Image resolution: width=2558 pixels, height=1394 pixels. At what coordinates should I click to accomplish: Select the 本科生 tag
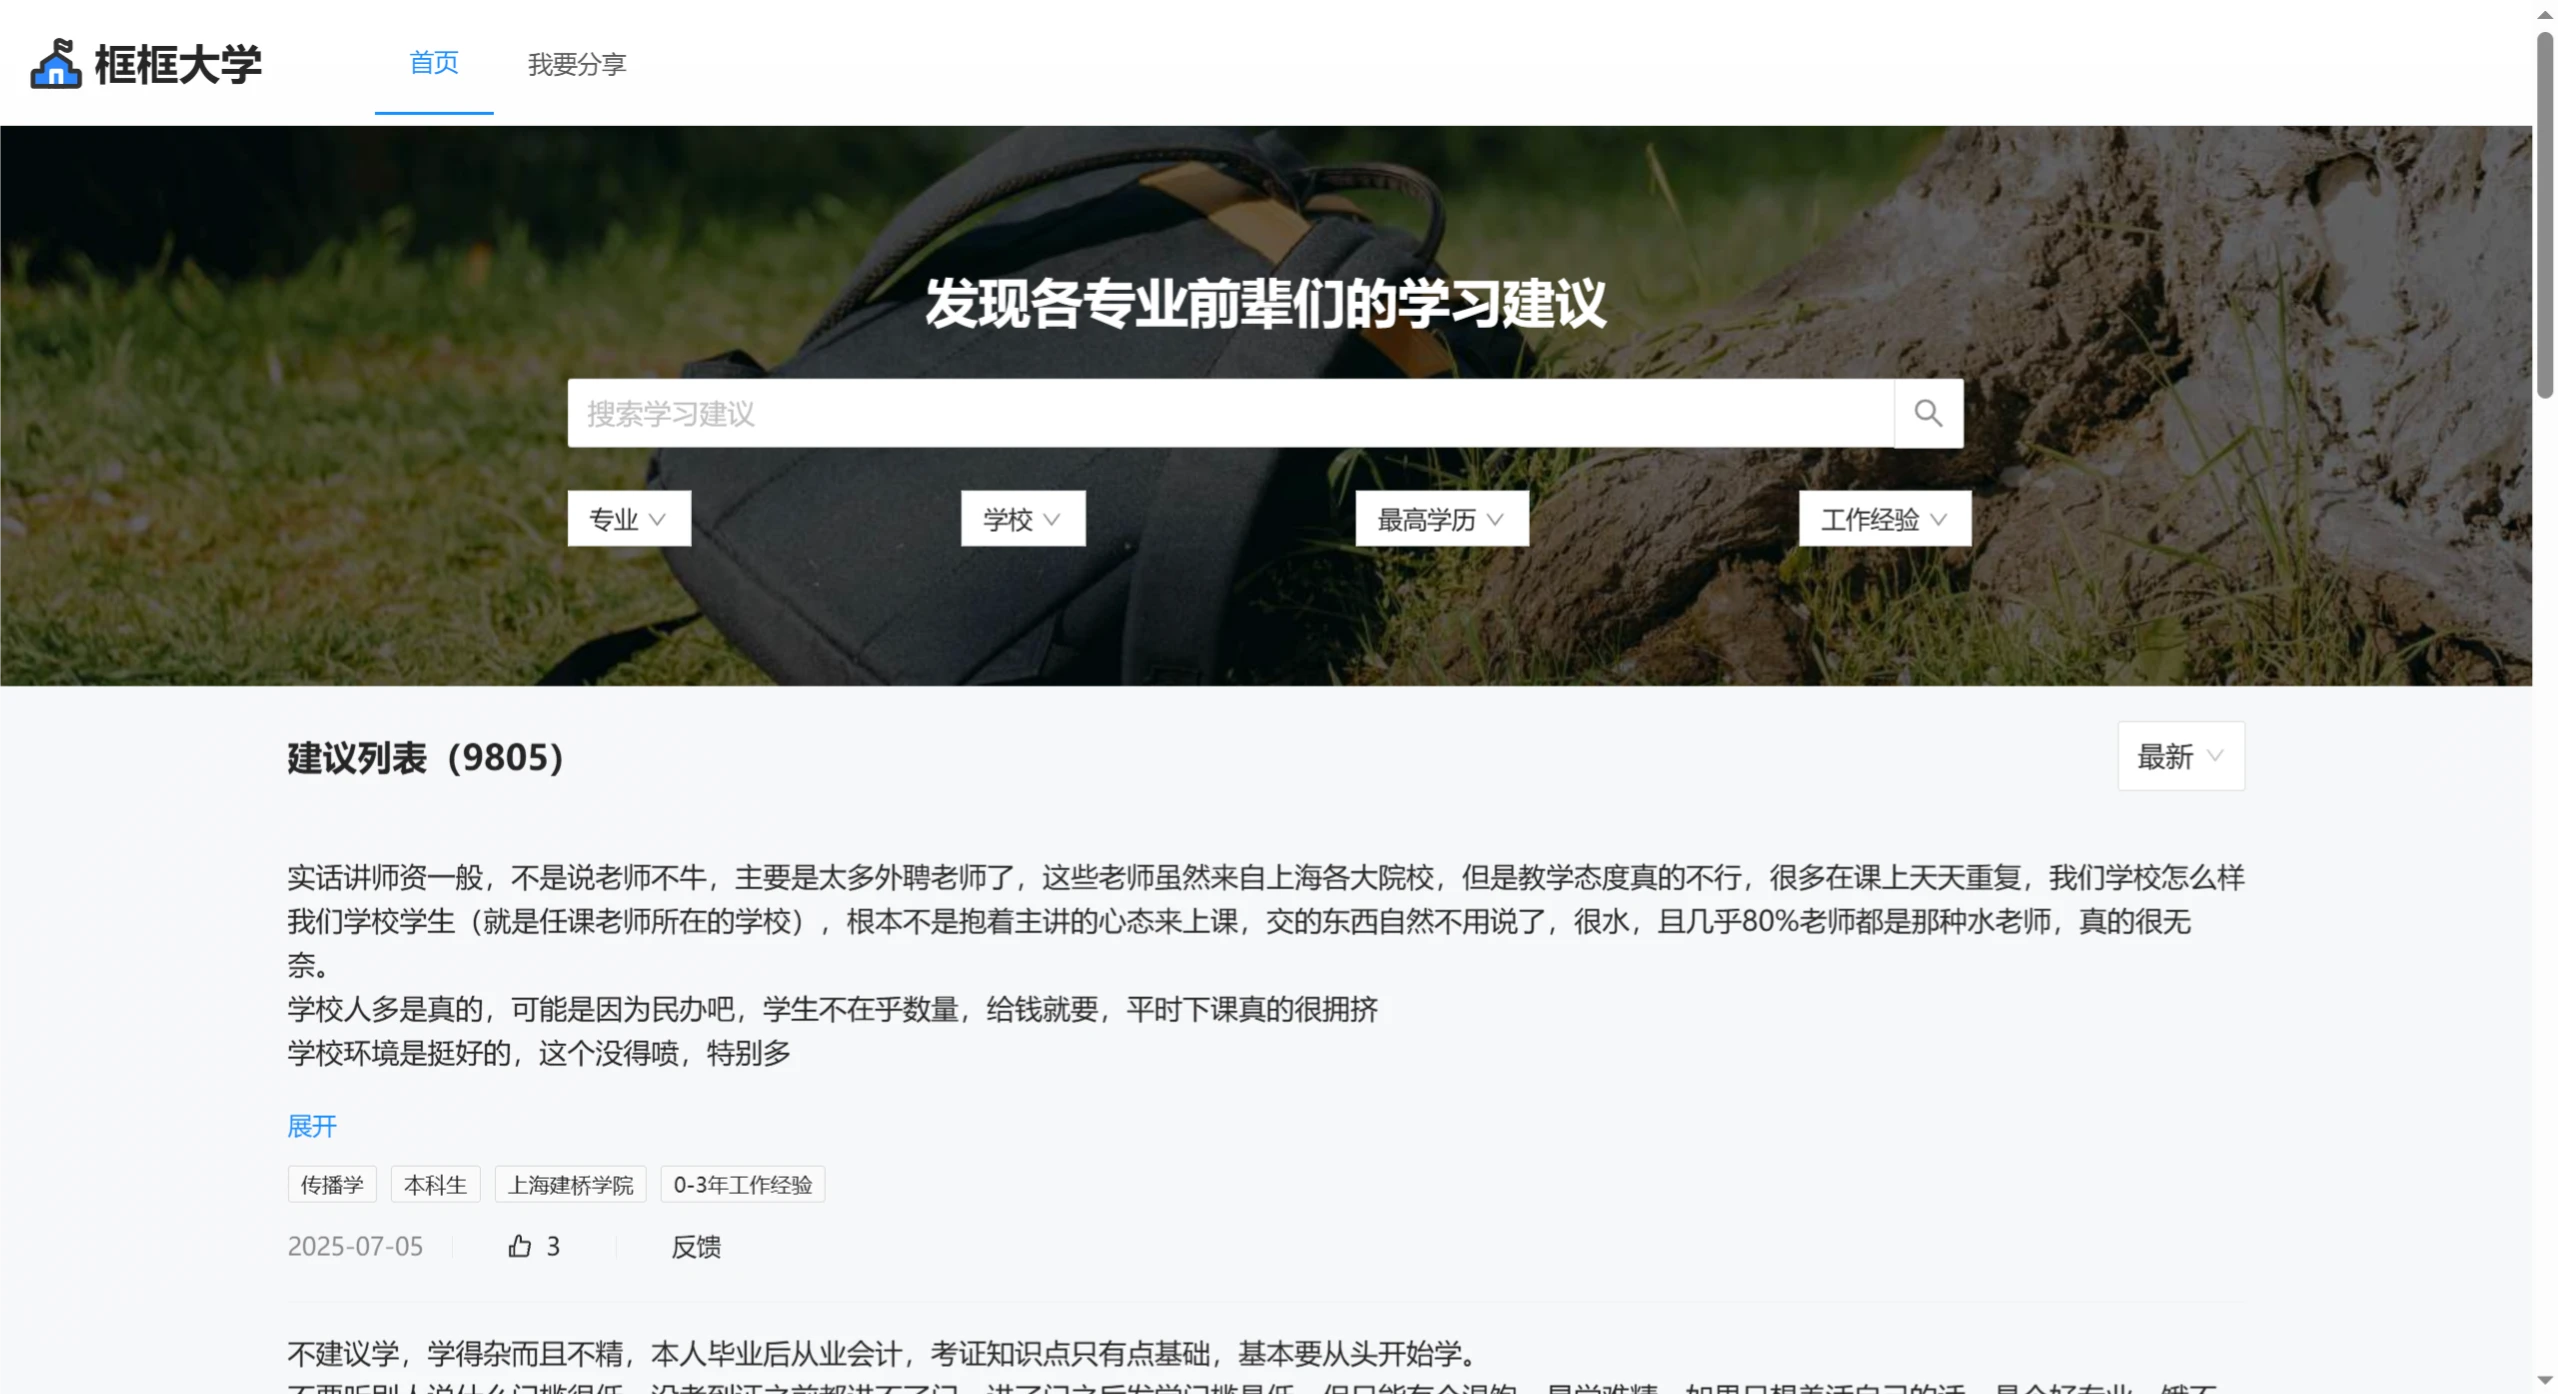434,1184
